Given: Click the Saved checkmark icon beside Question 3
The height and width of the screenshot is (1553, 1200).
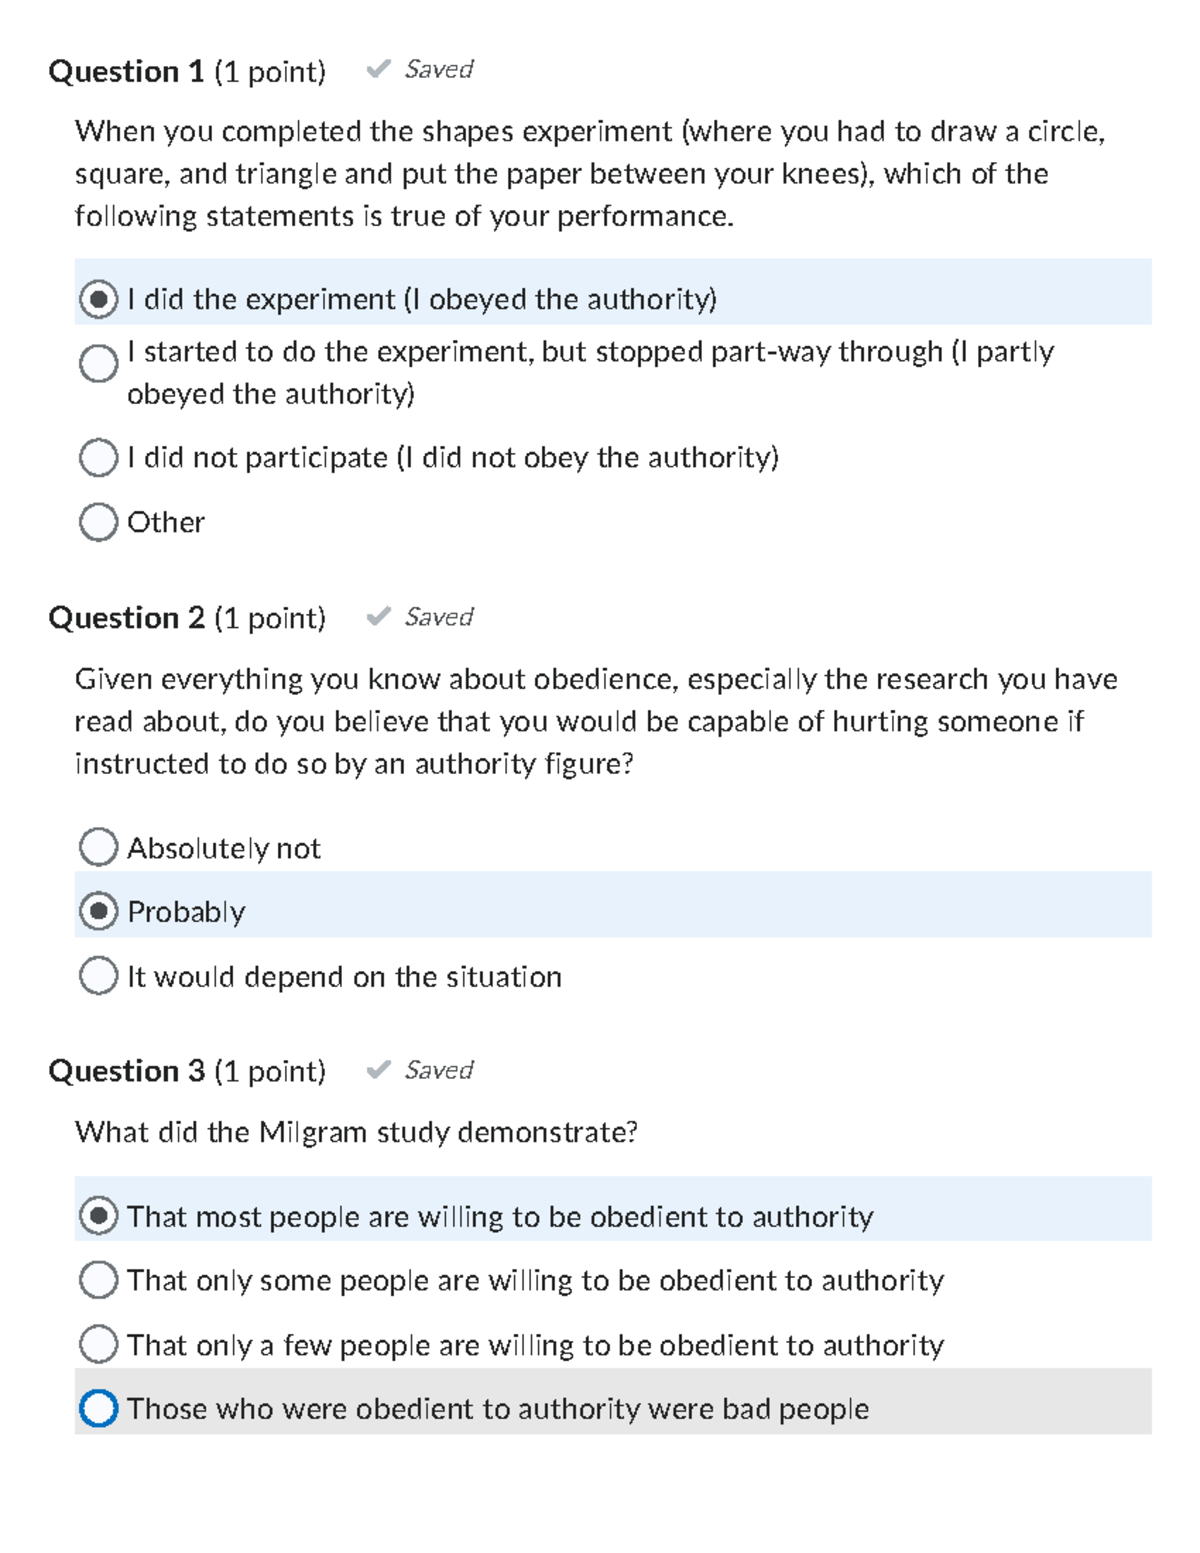Looking at the screenshot, I should [380, 1070].
